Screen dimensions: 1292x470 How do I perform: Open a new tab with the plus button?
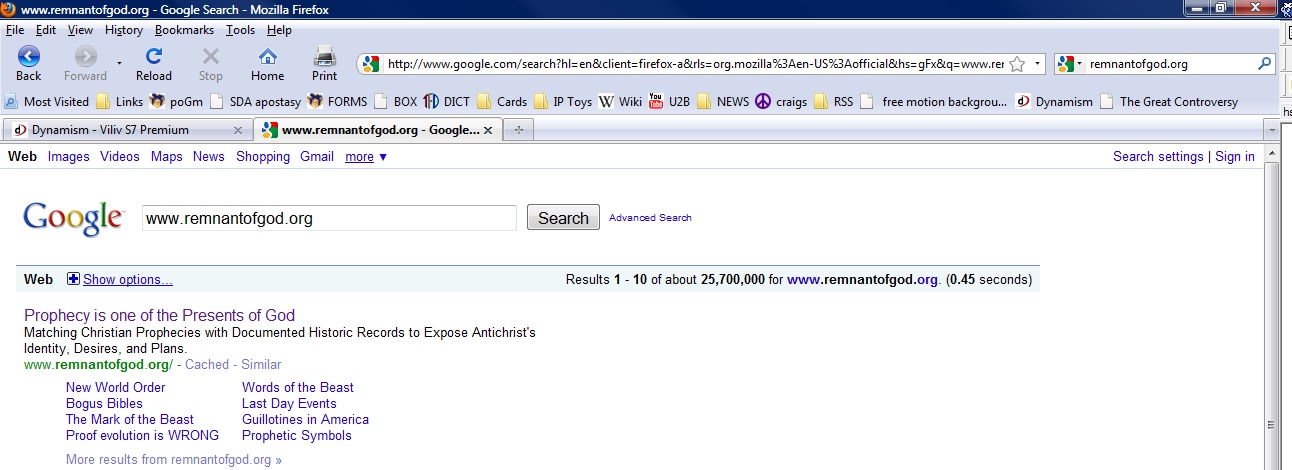[x=518, y=130]
